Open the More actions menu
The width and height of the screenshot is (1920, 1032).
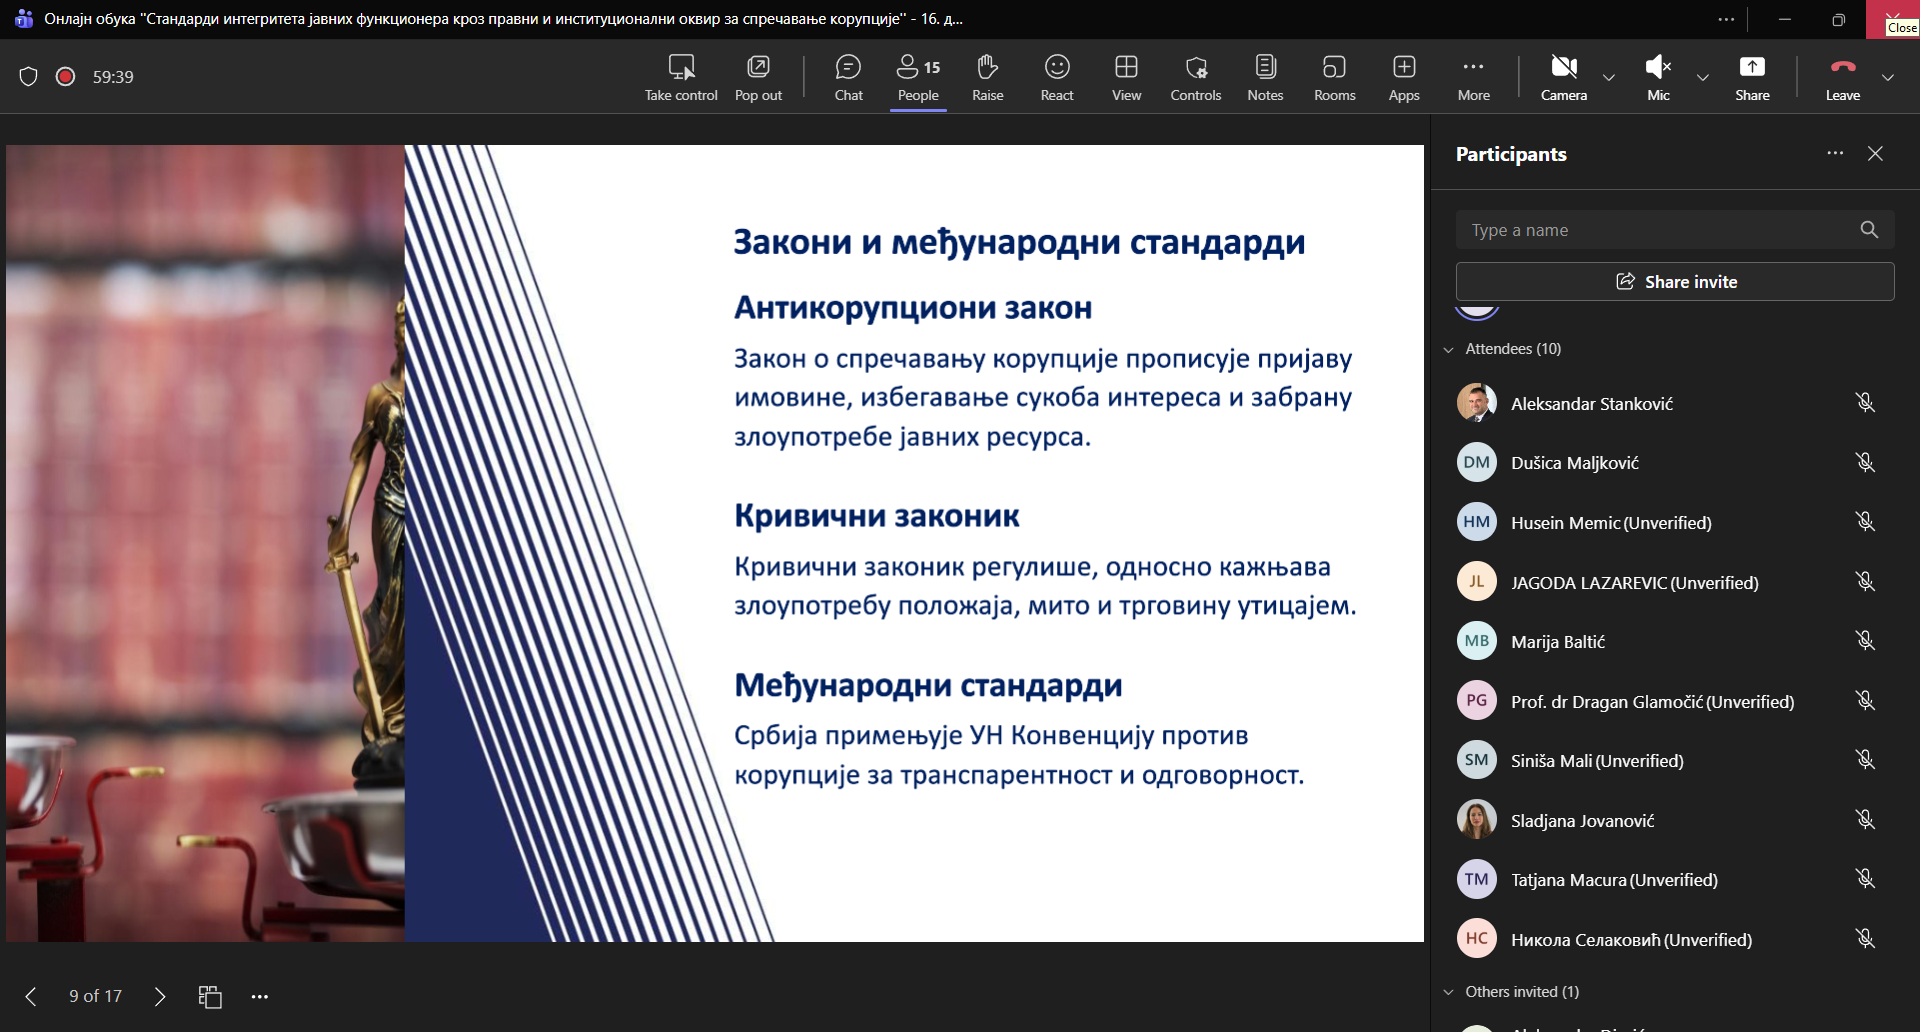click(x=1473, y=77)
